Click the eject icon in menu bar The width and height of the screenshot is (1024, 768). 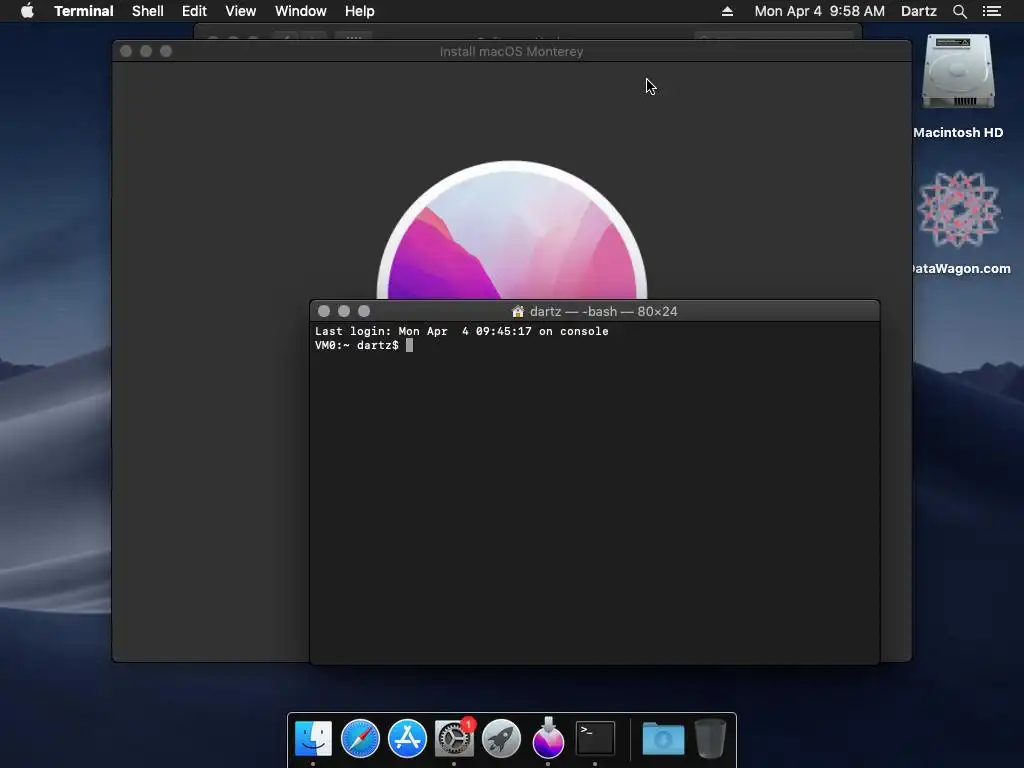[x=727, y=11]
